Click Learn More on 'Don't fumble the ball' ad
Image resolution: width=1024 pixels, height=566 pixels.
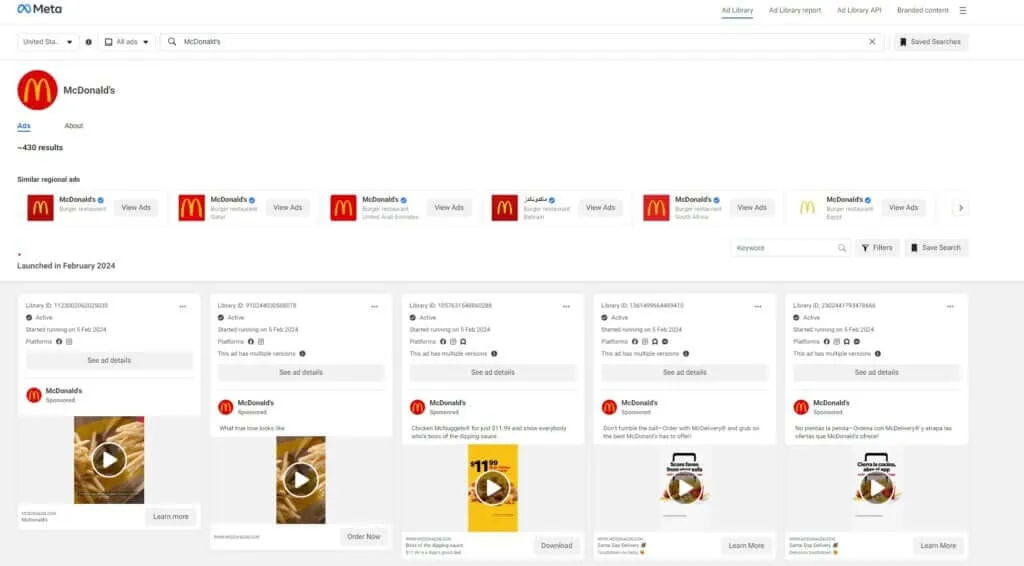[x=746, y=546]
